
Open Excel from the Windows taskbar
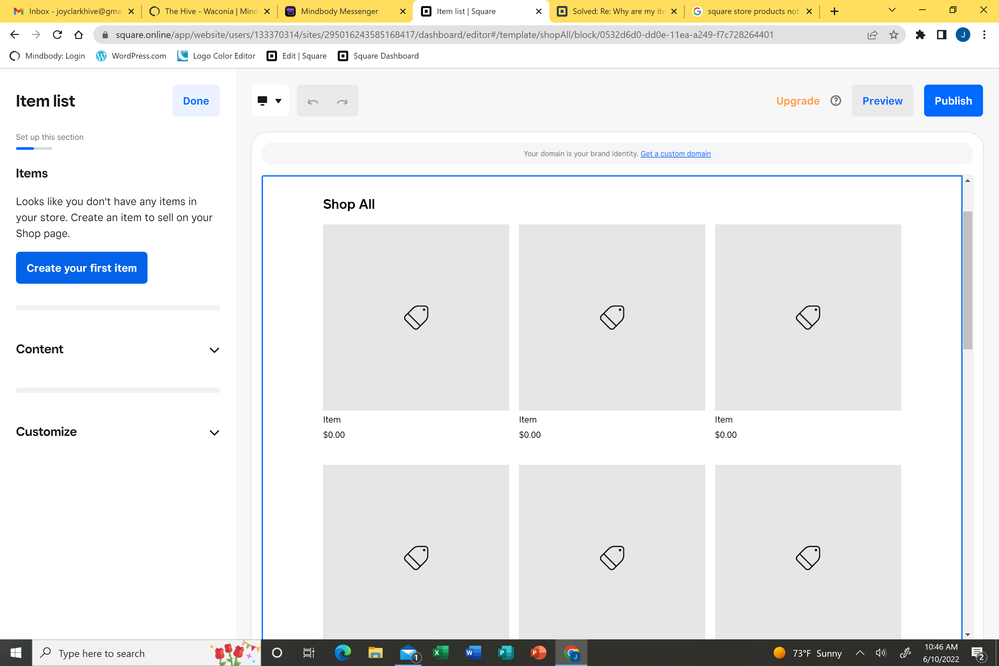pos(440,653)
